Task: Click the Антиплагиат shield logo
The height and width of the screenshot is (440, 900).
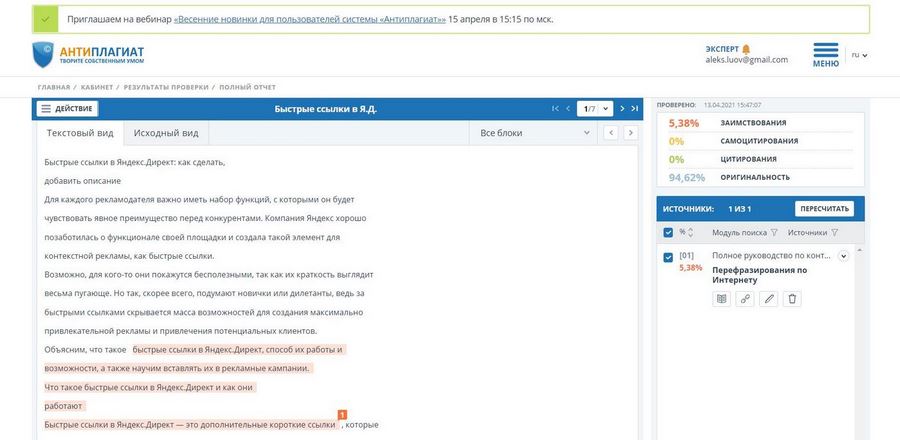Action: 42,54
